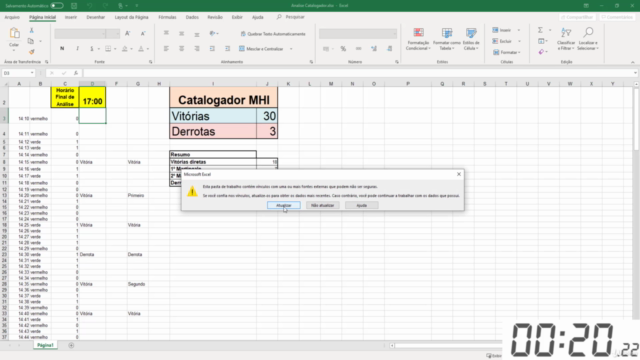This screenshot has width=640, height=360.
Task: Click the Decrease Decimal icon
Action: coord(389,49)
